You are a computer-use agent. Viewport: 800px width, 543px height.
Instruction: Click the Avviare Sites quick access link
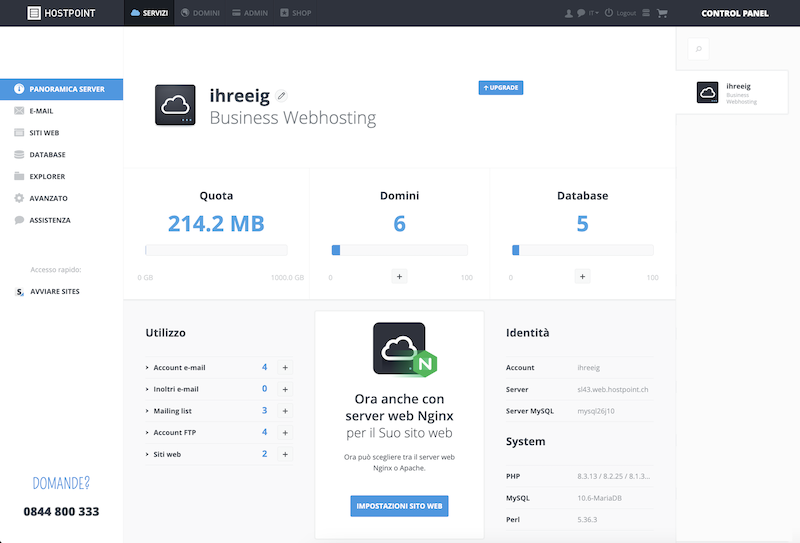pos(55,291)
